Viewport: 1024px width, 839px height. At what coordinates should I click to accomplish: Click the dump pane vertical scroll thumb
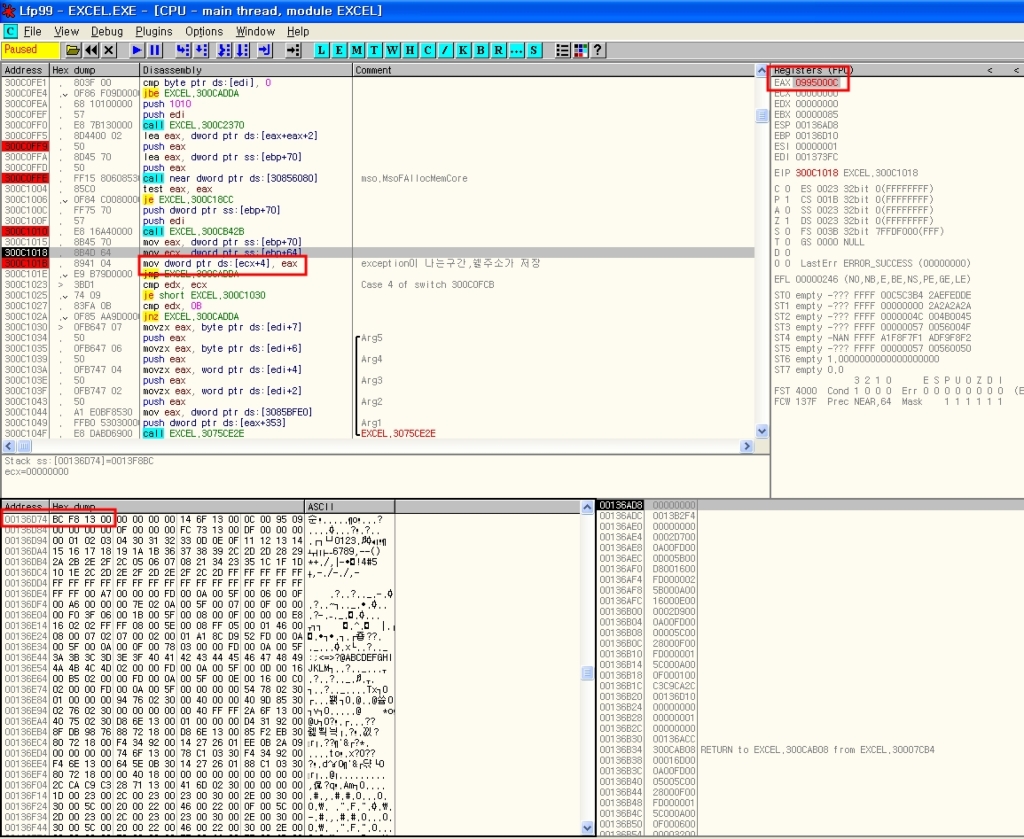587,673
